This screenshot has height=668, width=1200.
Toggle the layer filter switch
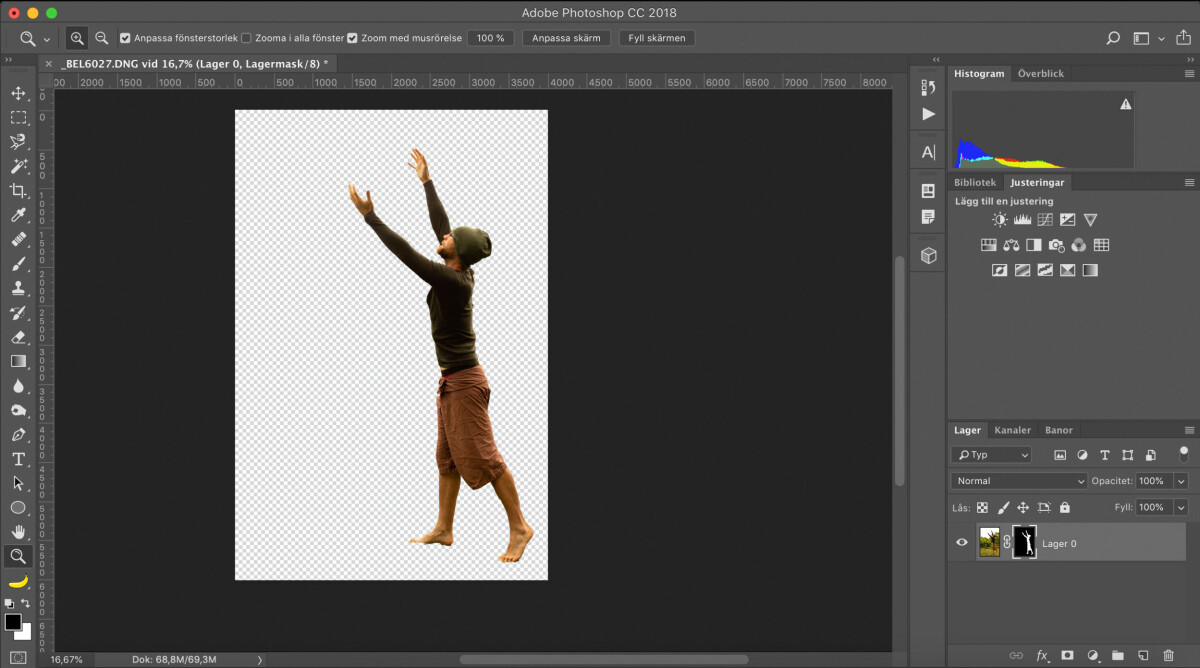(1184, 453)
